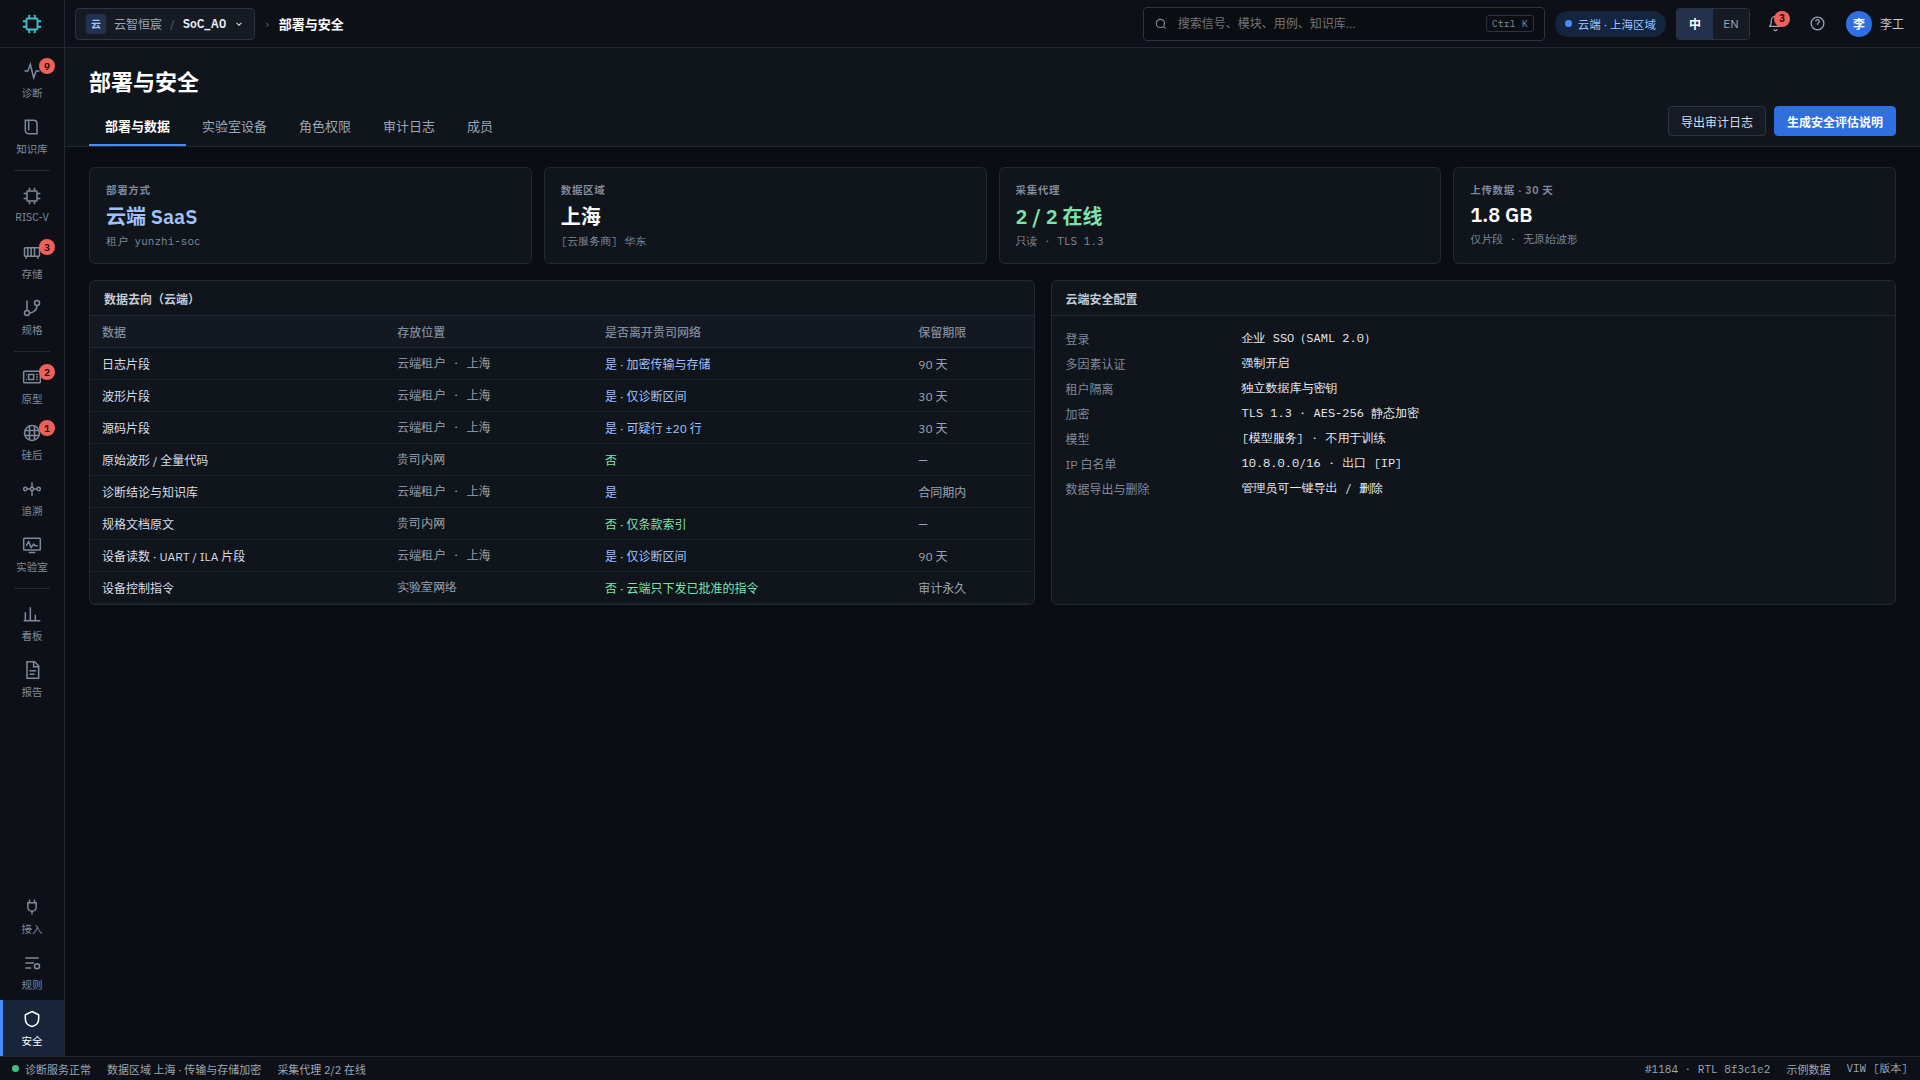
Task: Open the 看板 dashboard chart icon
Action: [x=32, y=623]
